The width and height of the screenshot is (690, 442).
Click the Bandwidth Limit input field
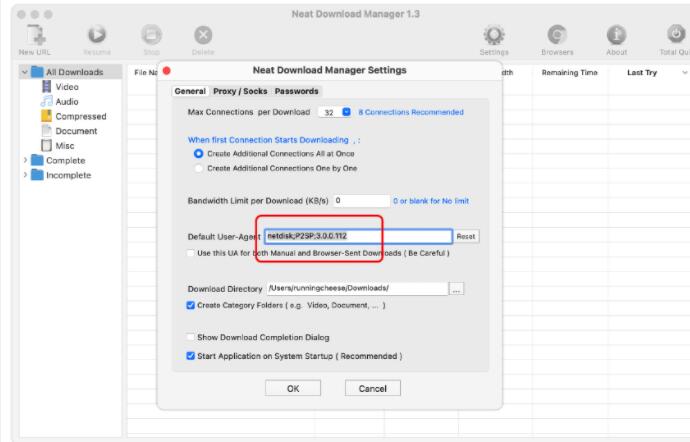tap(362, 201)
